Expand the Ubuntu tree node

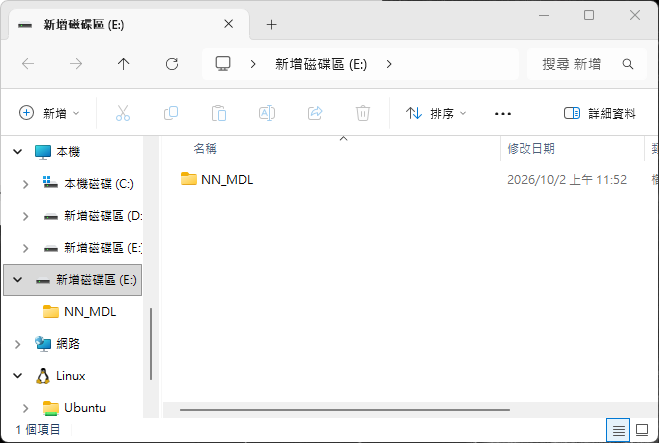coord(26,408)
